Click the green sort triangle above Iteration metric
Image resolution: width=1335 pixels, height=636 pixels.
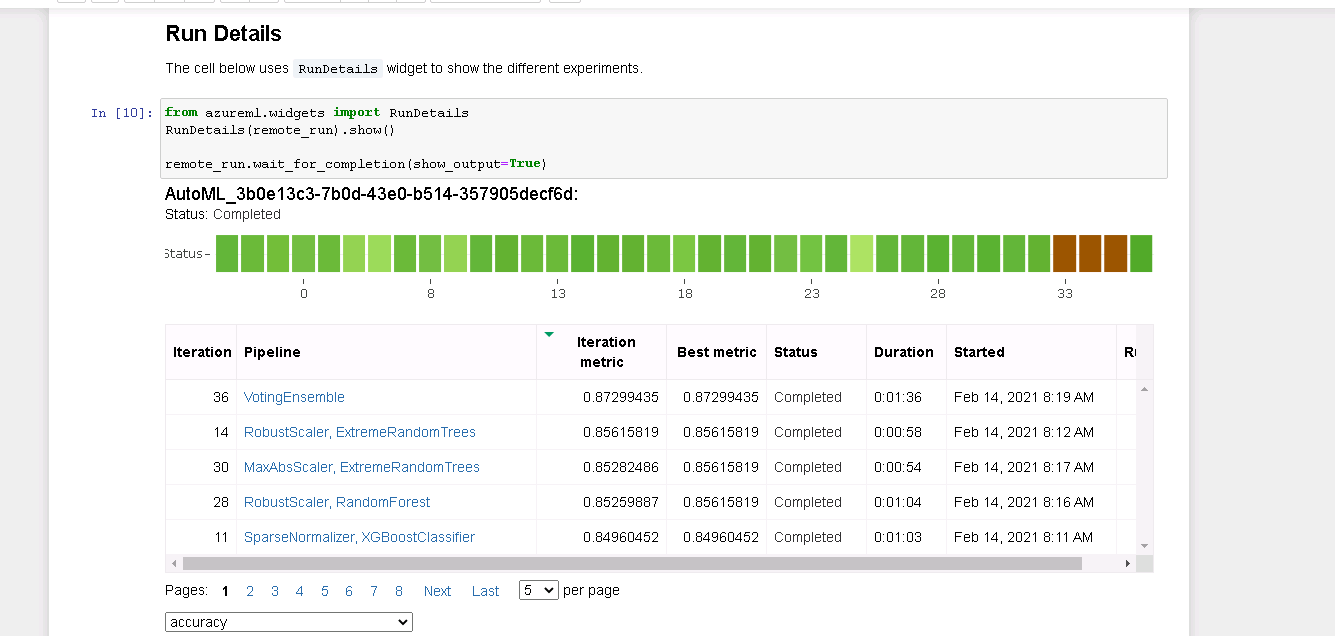tap(548, 334)
